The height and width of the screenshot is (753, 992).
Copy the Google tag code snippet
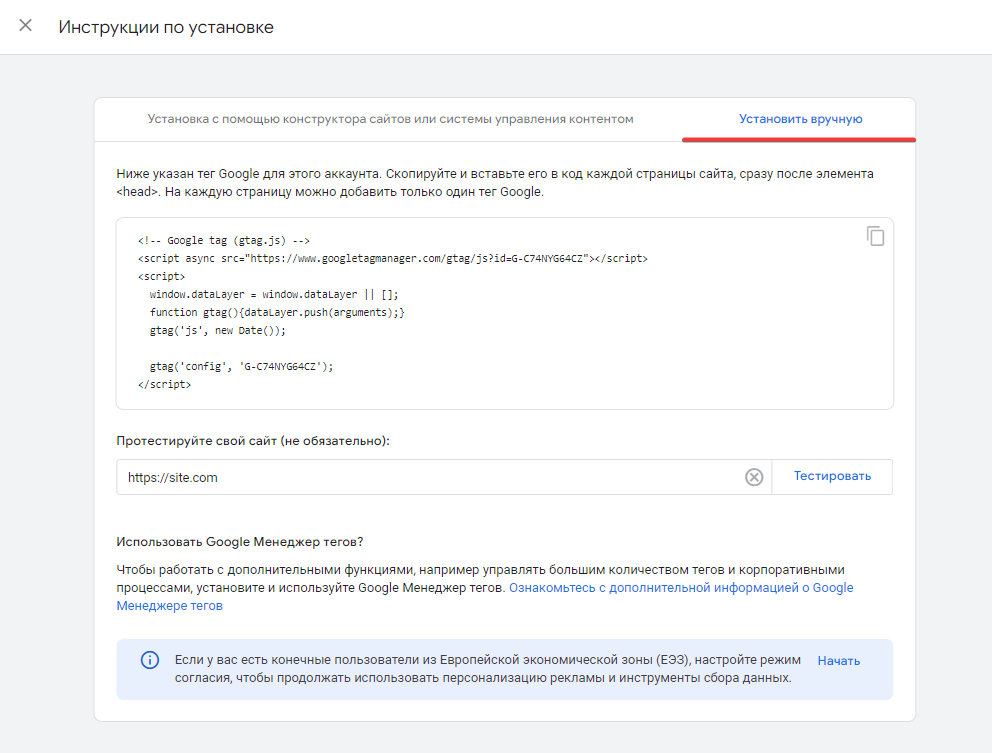coord(875,236)
